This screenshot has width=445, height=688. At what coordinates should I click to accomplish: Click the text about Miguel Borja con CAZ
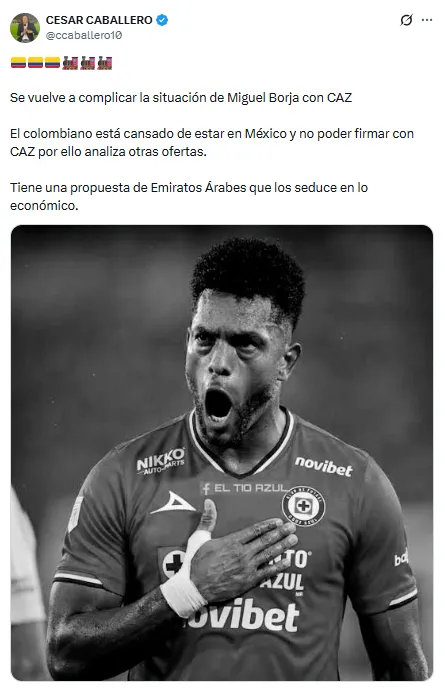(181, 97)
